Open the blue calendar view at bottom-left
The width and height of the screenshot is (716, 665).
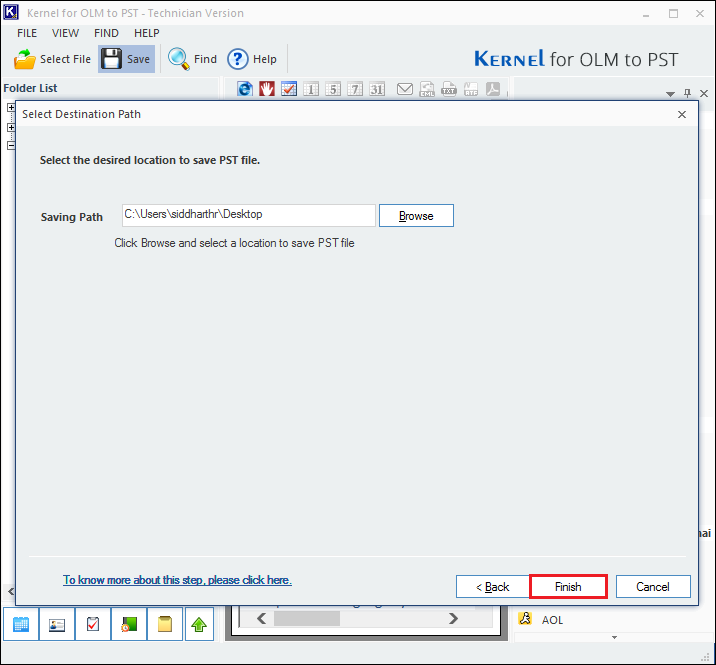point(21,624)
